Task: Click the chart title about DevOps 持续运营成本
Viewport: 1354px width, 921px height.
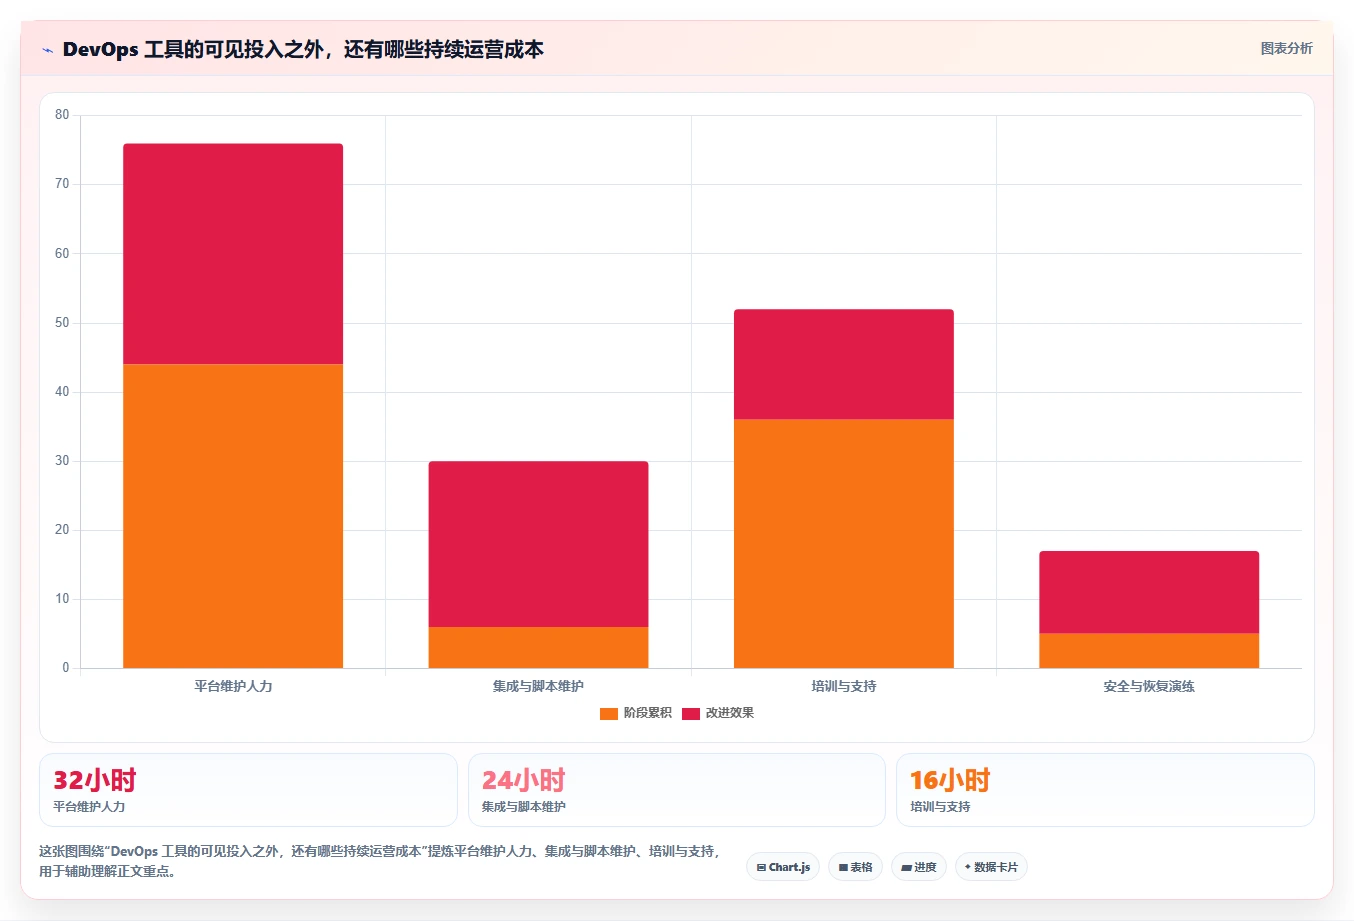Action: click(303, 49)
